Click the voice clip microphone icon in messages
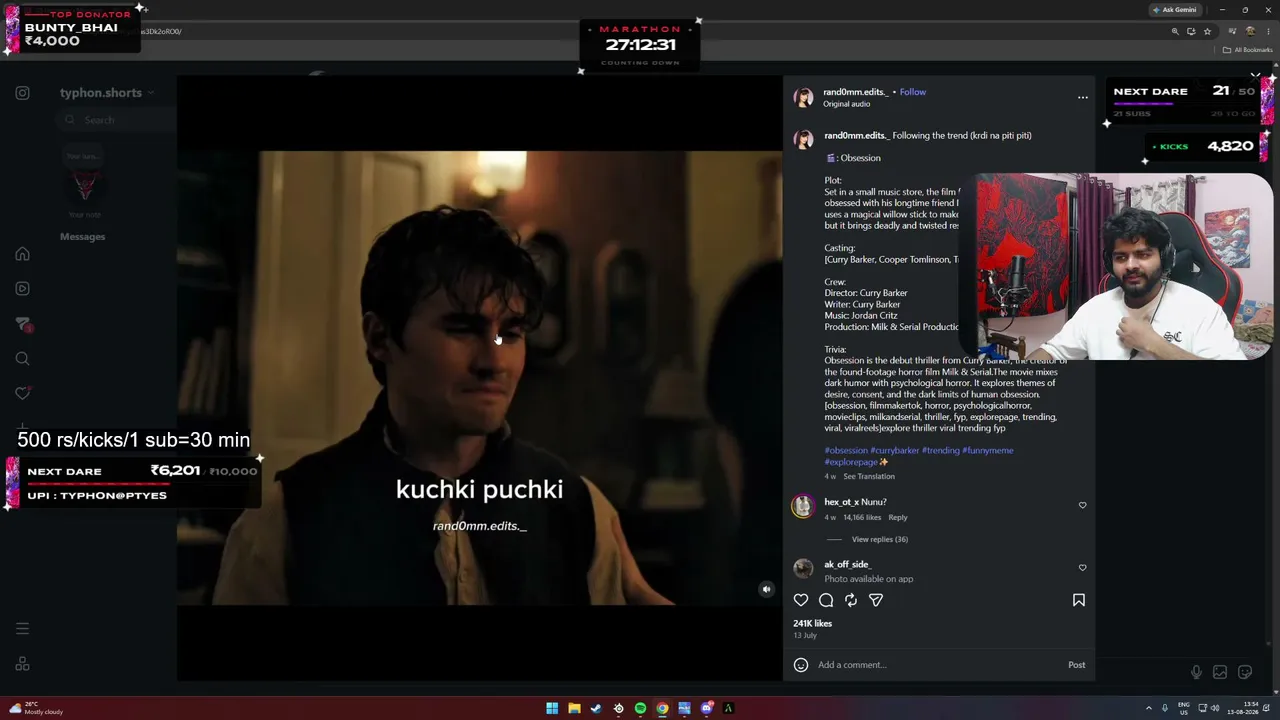This screenshot has height=720, width=1280. pos(1196,673)
